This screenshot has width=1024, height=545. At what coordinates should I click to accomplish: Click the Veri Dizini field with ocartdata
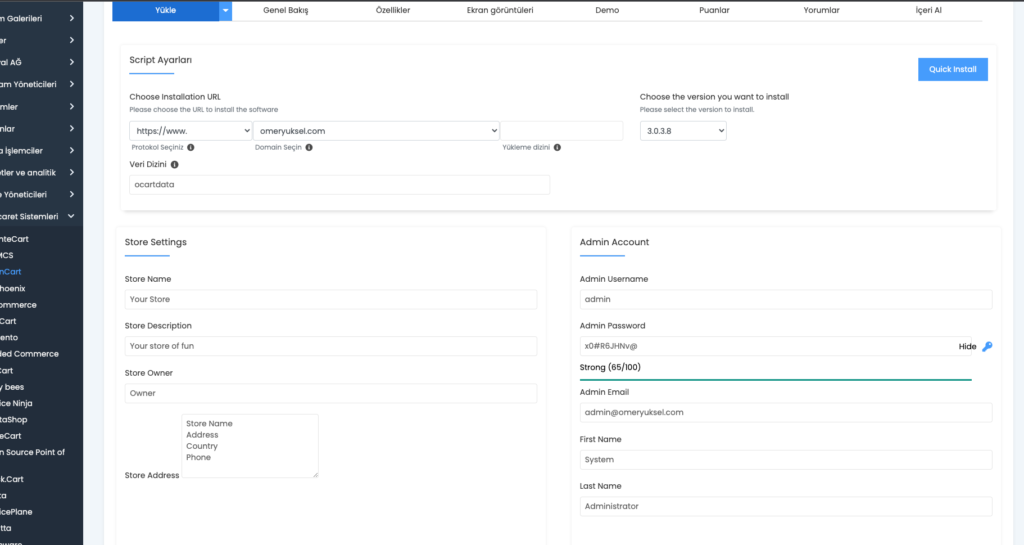click(340, 185)
